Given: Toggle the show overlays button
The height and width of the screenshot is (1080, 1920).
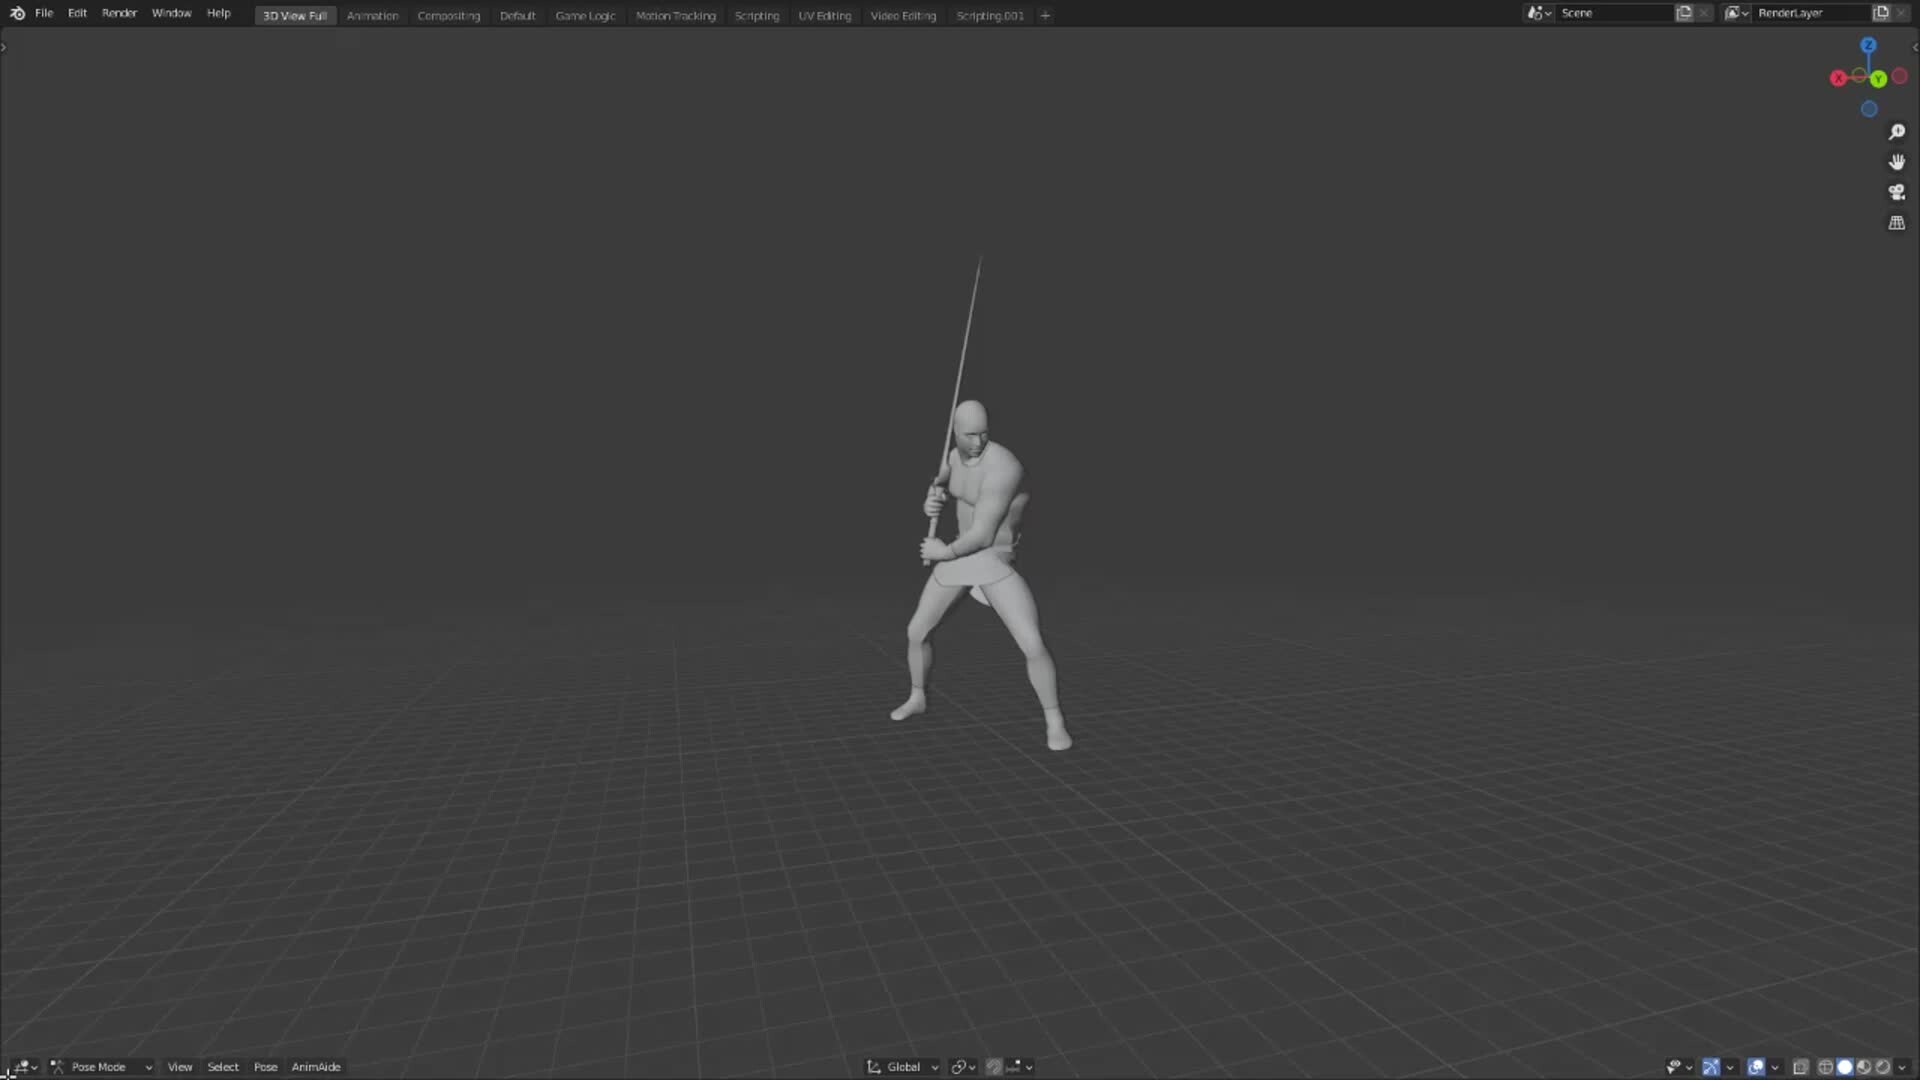Looking at the screenshot, I should [1756, 1067].
